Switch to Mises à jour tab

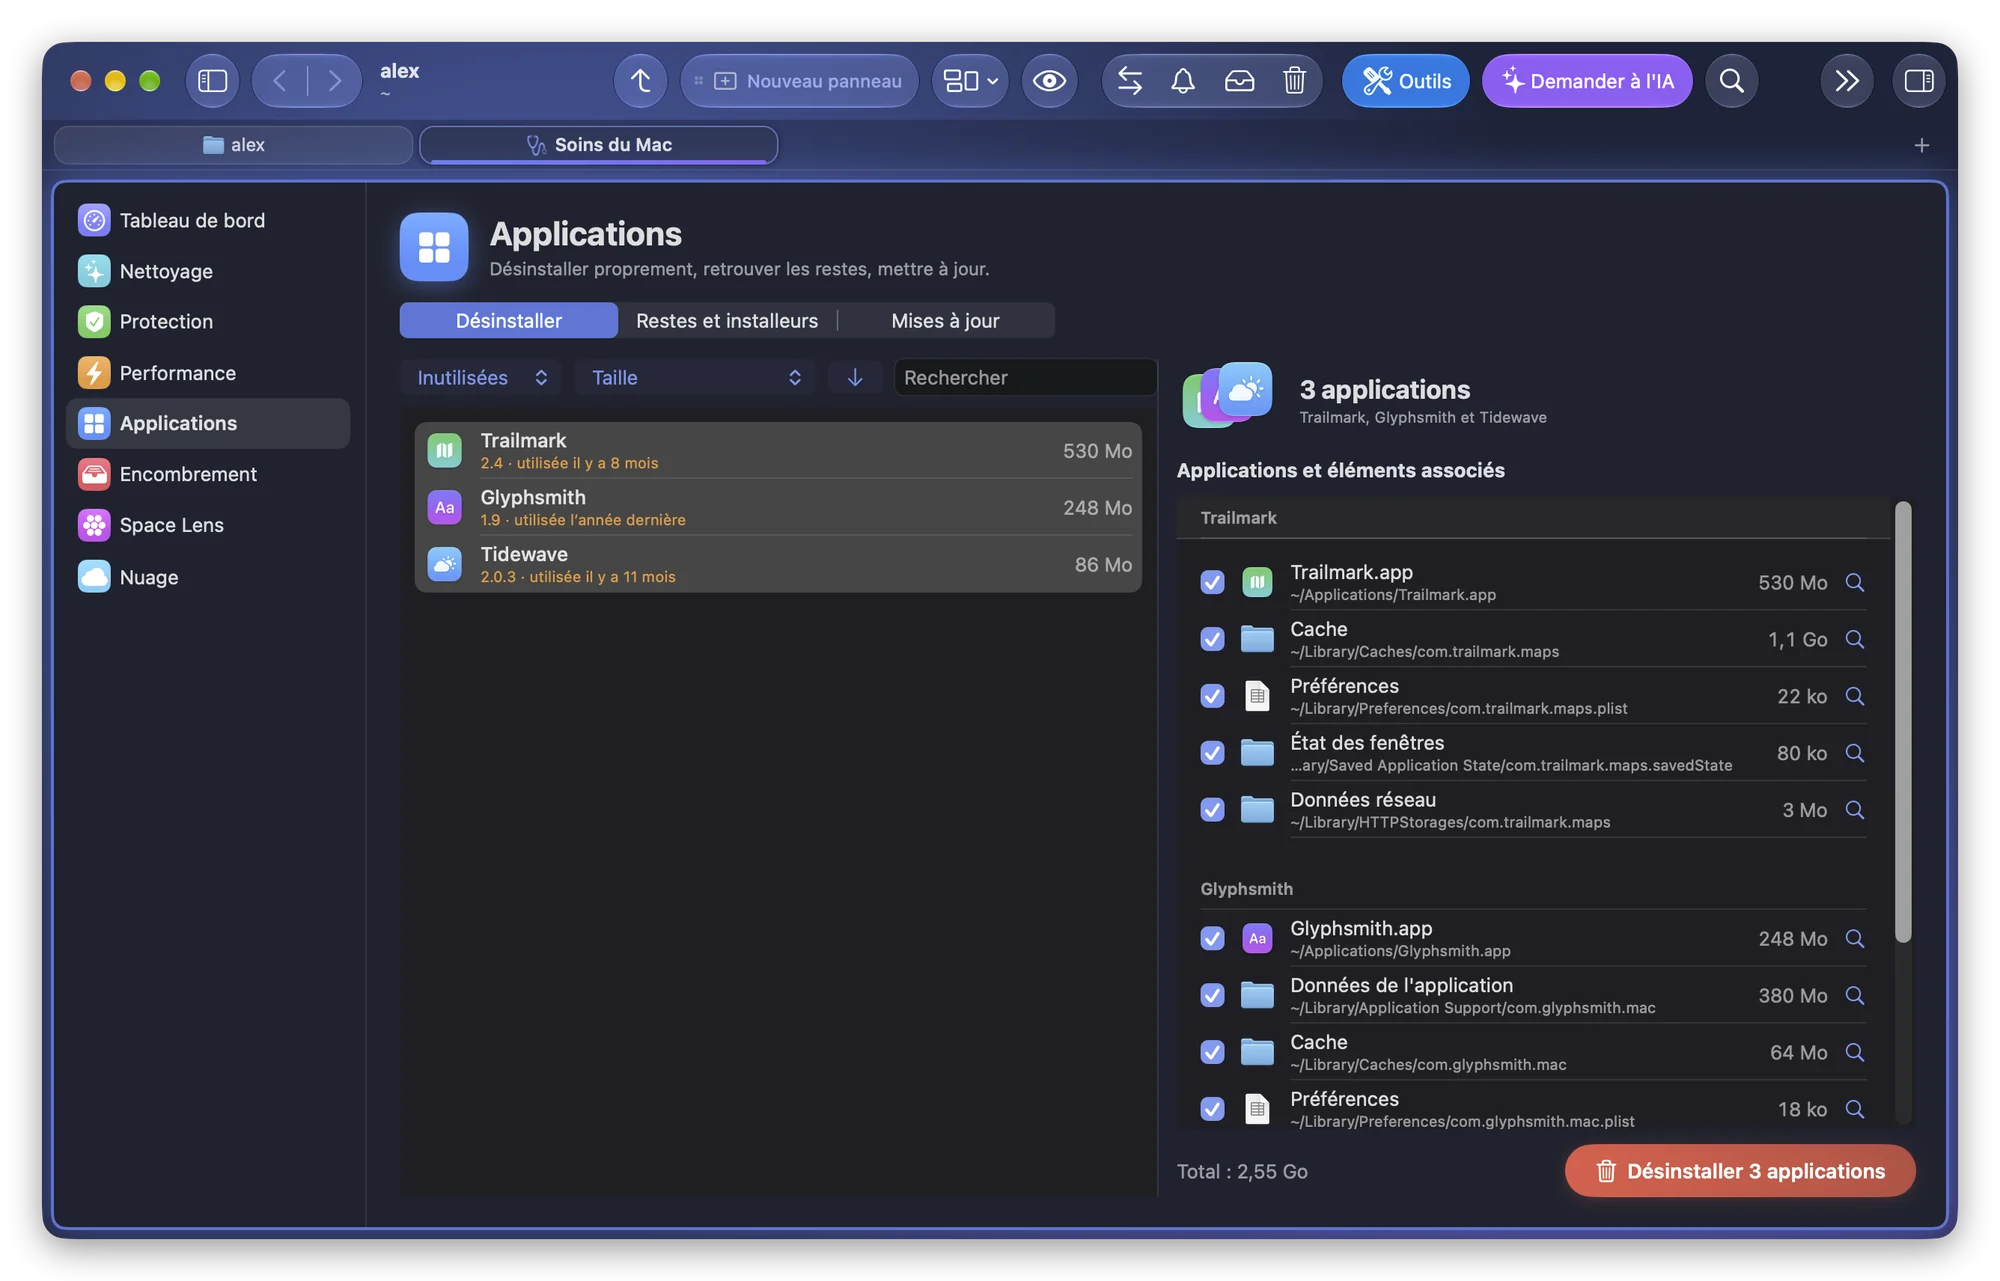945,320
